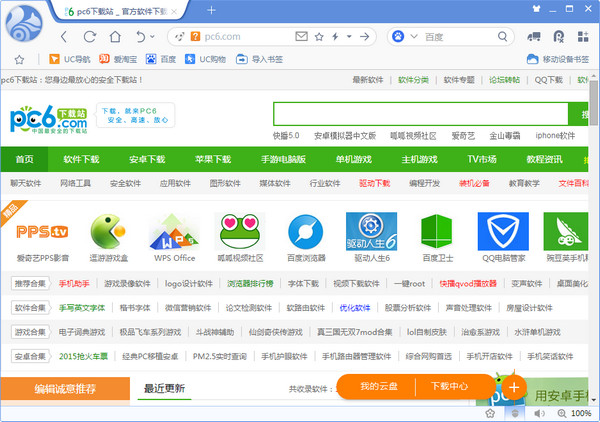Screen dimensions: 600x422
Task: Click the 编辑诚意推荐 orange header
Action: coord(65,389)
